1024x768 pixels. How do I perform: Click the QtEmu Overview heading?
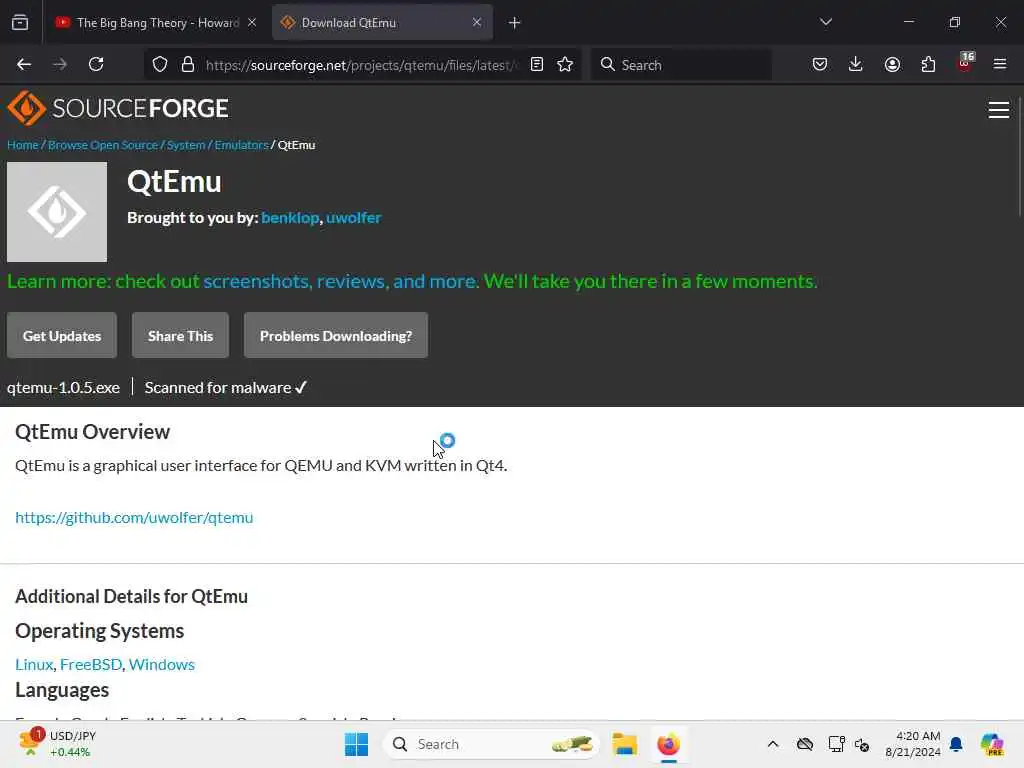click(92, 432)
